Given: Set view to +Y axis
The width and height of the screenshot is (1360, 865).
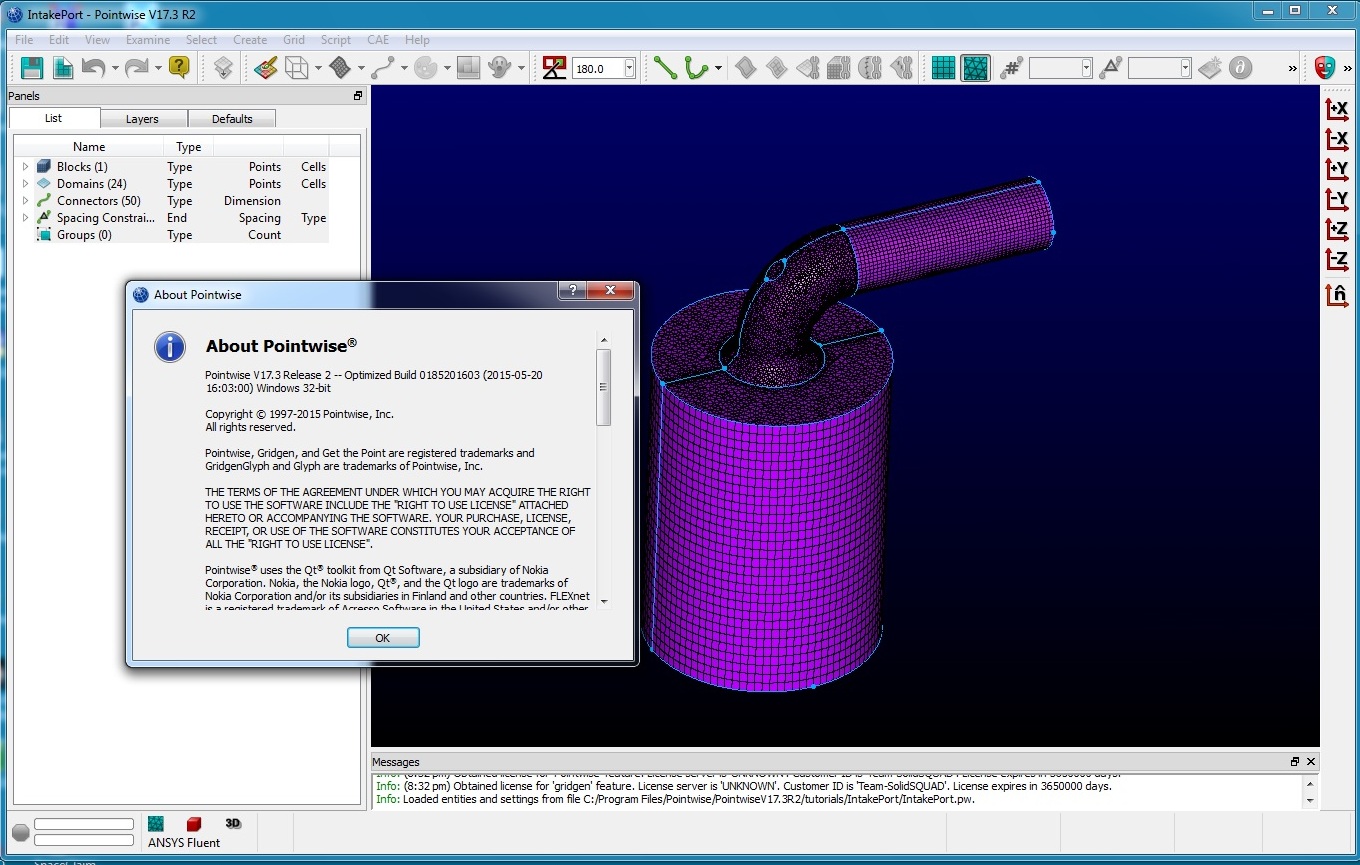Looking at the screenshot, I should click(x=1337, y=168).
